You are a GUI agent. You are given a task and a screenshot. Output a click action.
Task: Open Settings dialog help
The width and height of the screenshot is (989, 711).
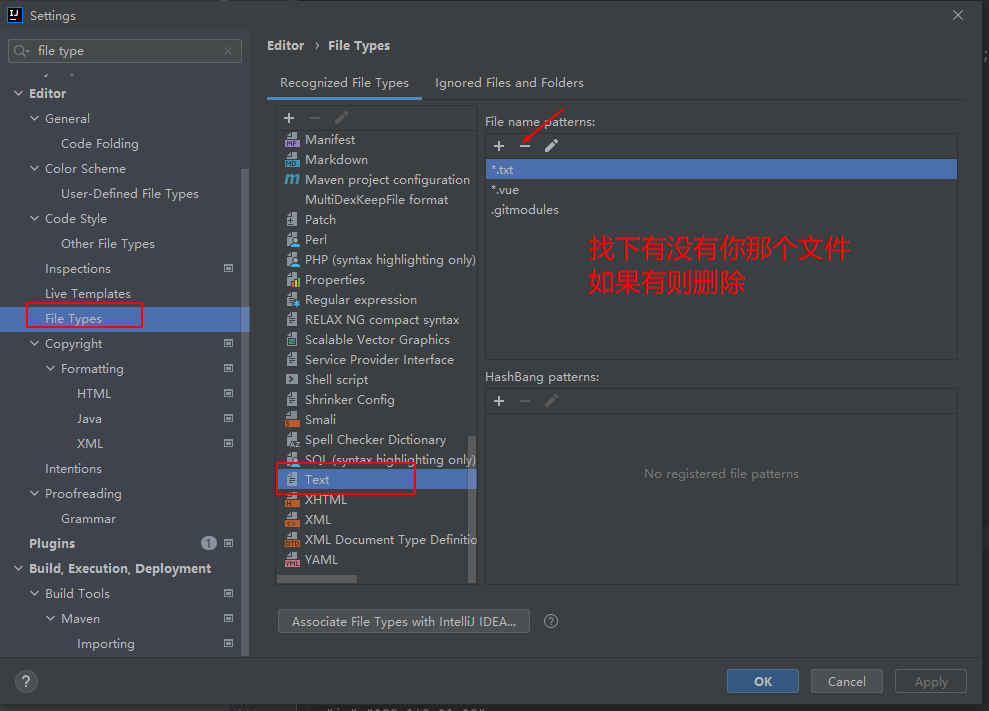tap(26, 681)
